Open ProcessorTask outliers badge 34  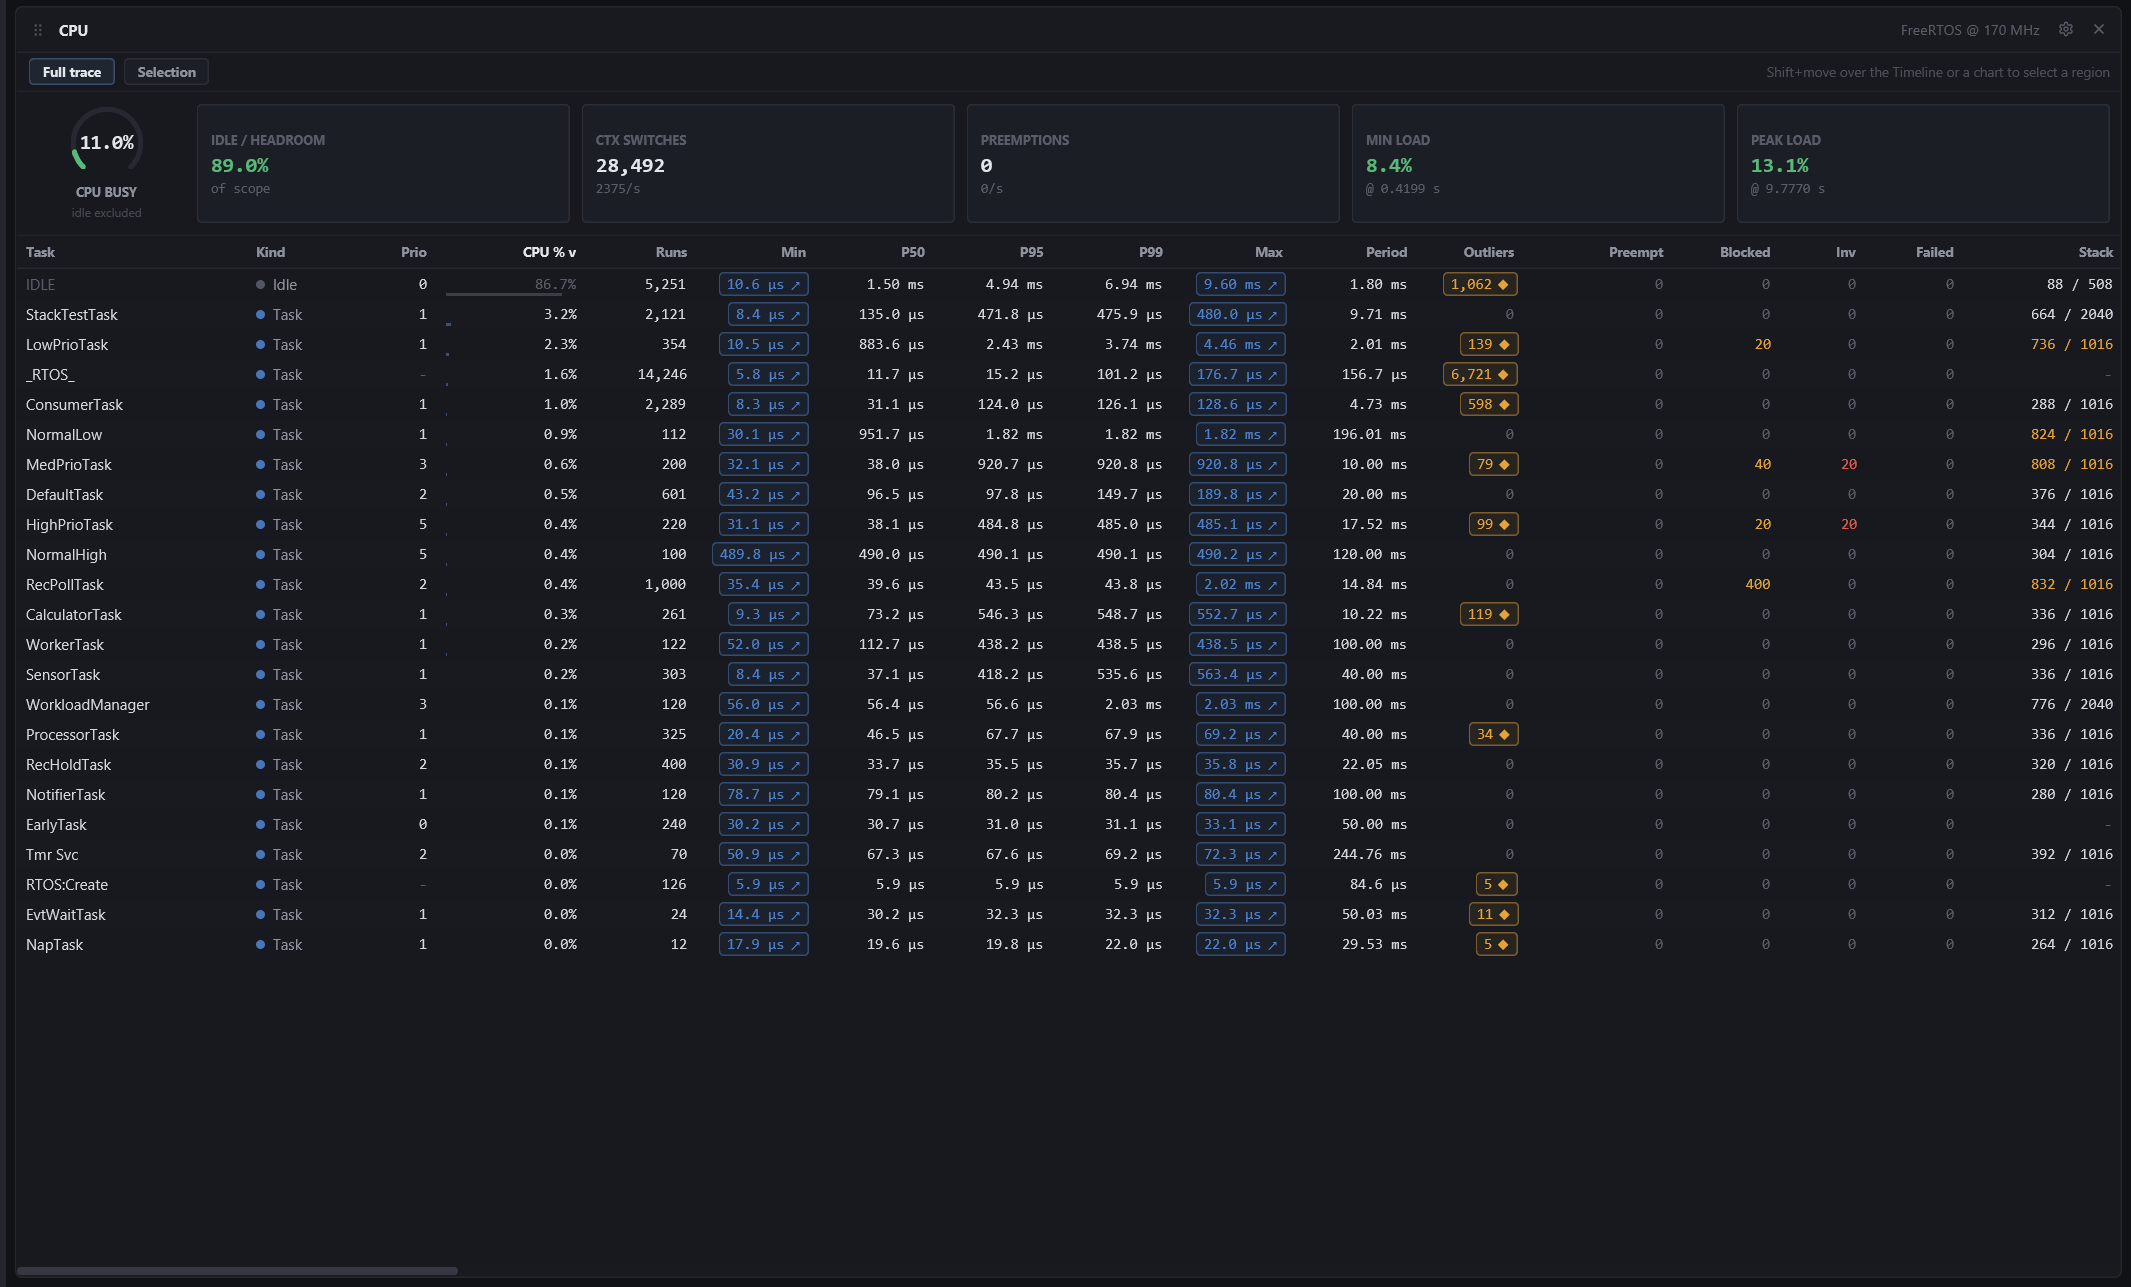coord(1493,734)
